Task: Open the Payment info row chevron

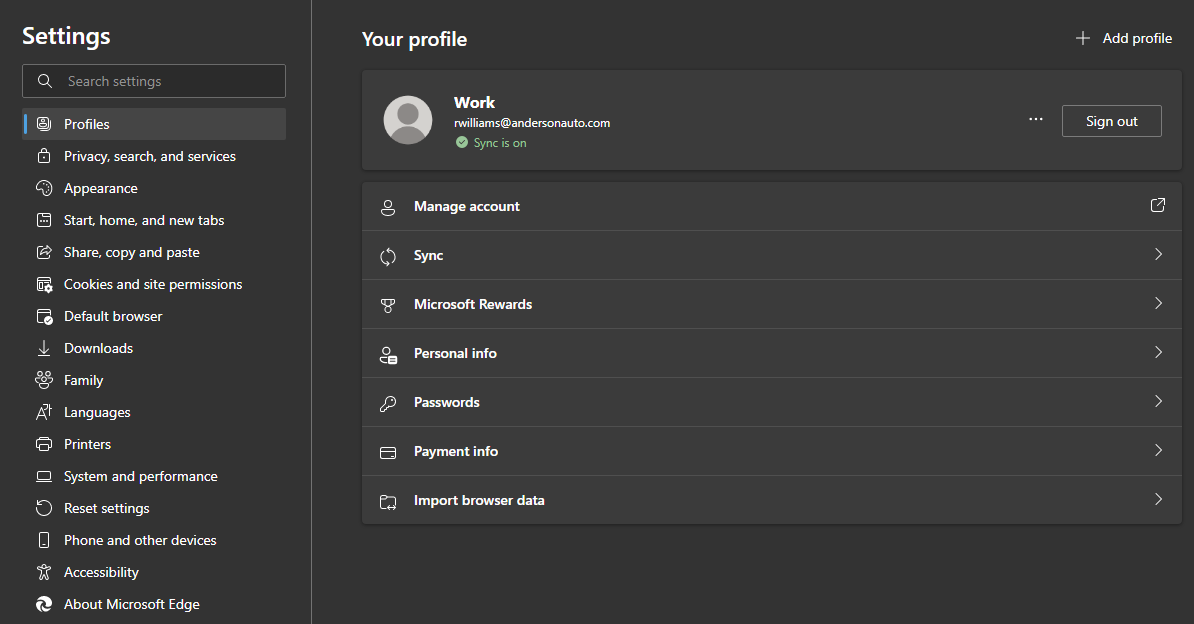Action: pos(1158,450)
